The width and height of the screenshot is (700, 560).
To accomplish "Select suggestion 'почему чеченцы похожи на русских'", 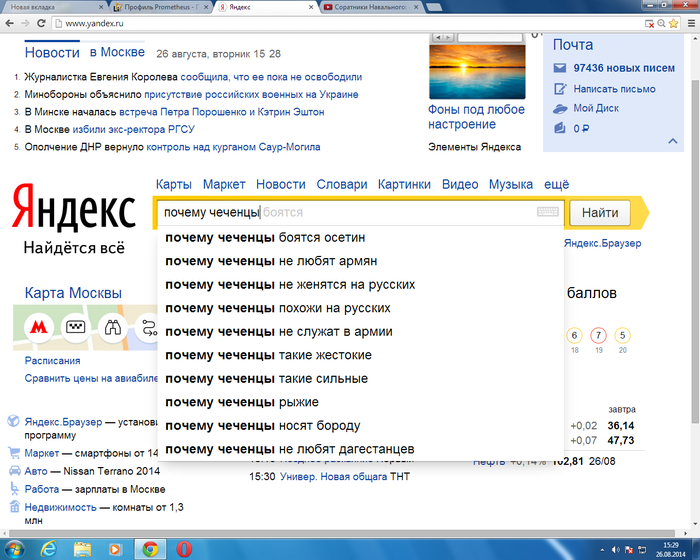I will (361, 308).
